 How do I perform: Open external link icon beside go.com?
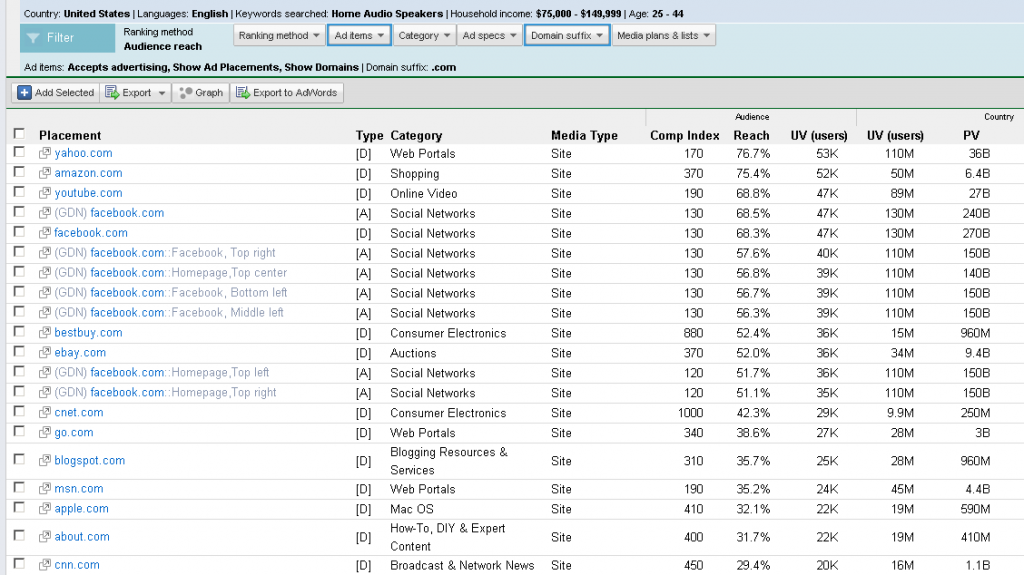tap(44, 432)
